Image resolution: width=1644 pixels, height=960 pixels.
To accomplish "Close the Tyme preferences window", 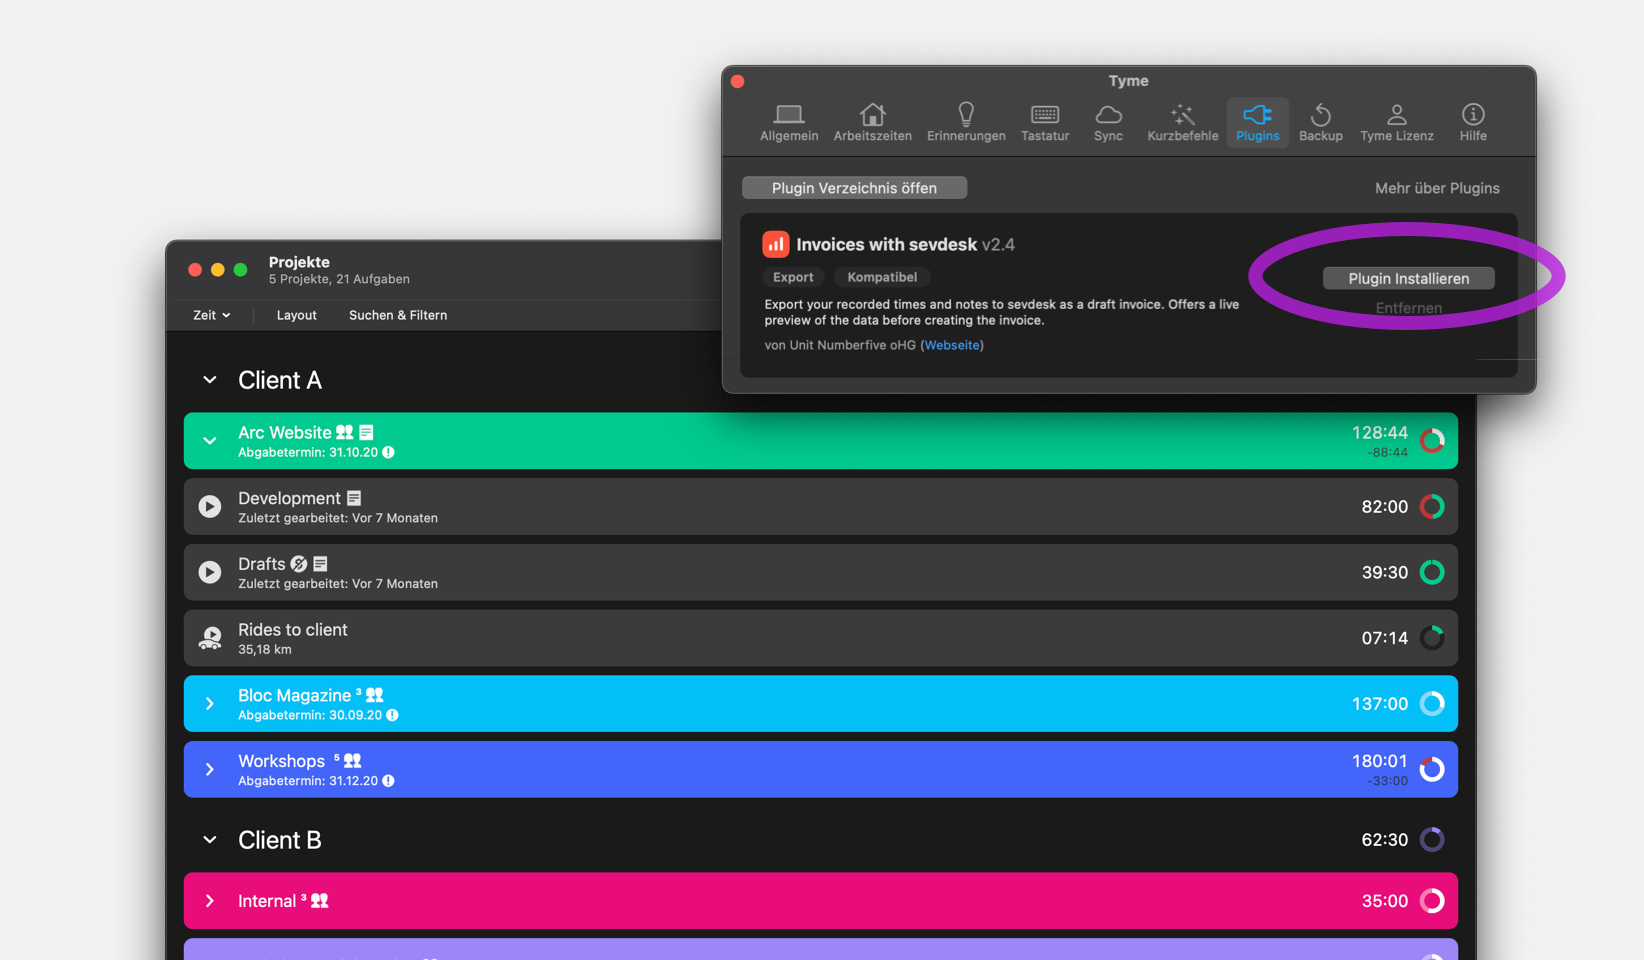I will 738,81.
